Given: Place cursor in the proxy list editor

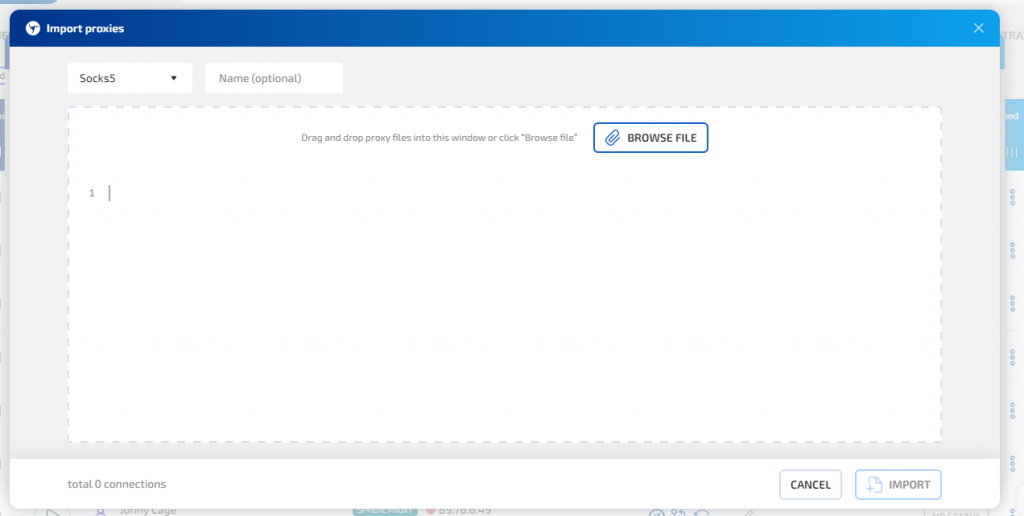Looking at the screenshot, I should click(500, 300).
